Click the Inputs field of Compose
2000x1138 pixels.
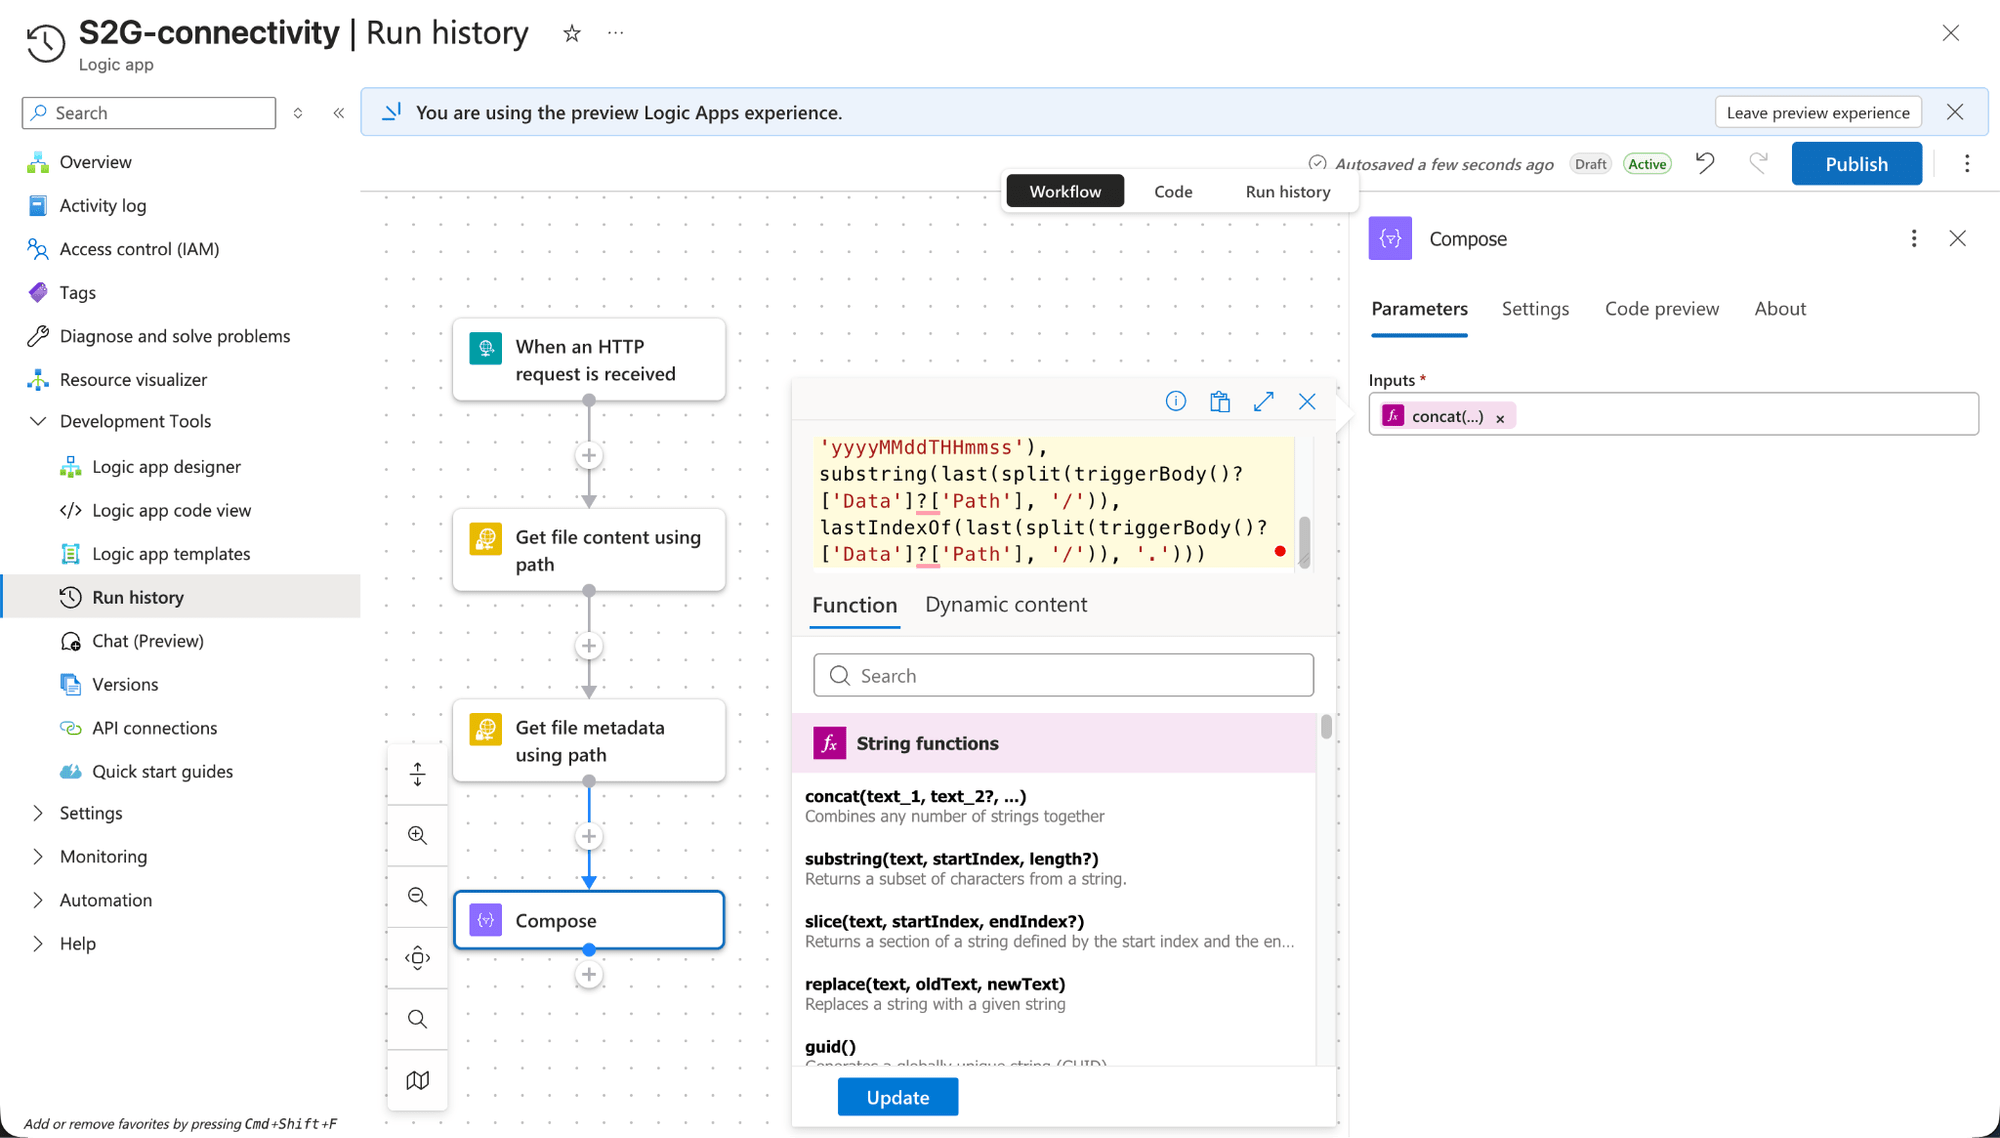tap(1673, 414)
